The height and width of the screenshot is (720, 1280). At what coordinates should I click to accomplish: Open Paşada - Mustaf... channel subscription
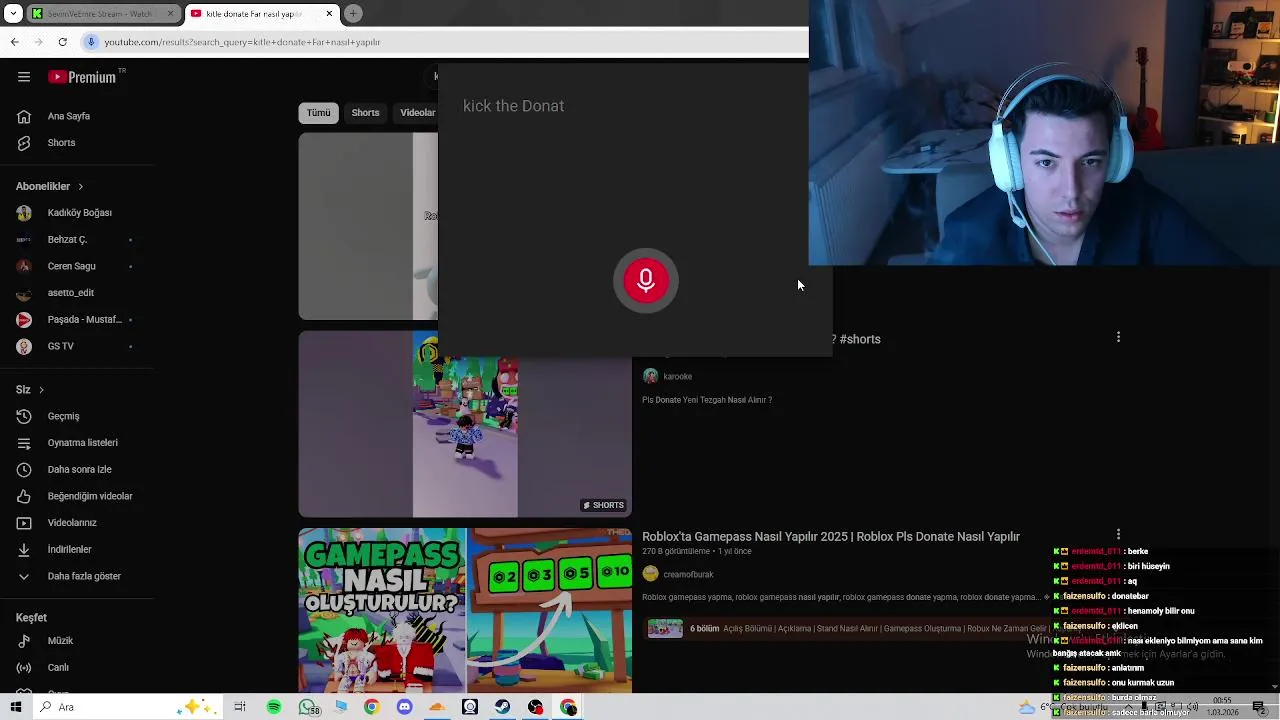[x=76, y=320]
